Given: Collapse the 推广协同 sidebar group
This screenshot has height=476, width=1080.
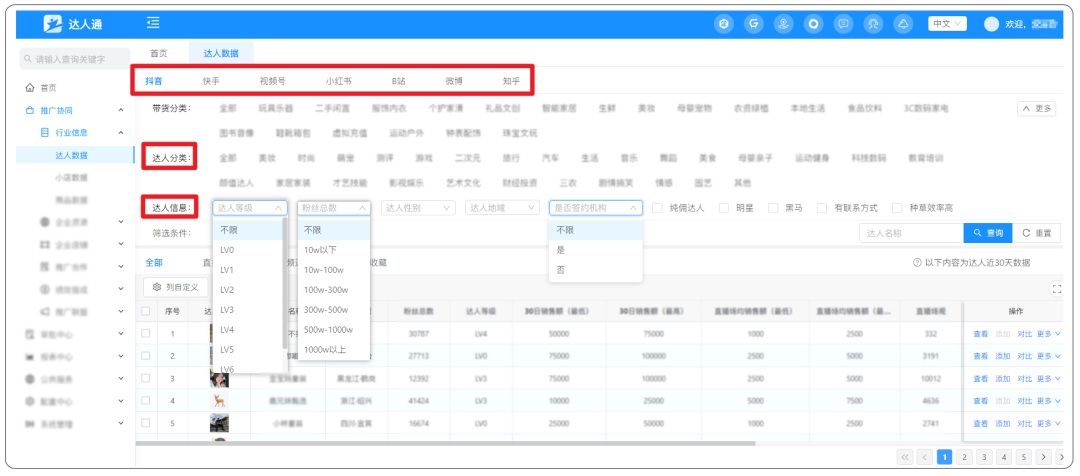Looking at the screenshot, I should coord(121,110).
